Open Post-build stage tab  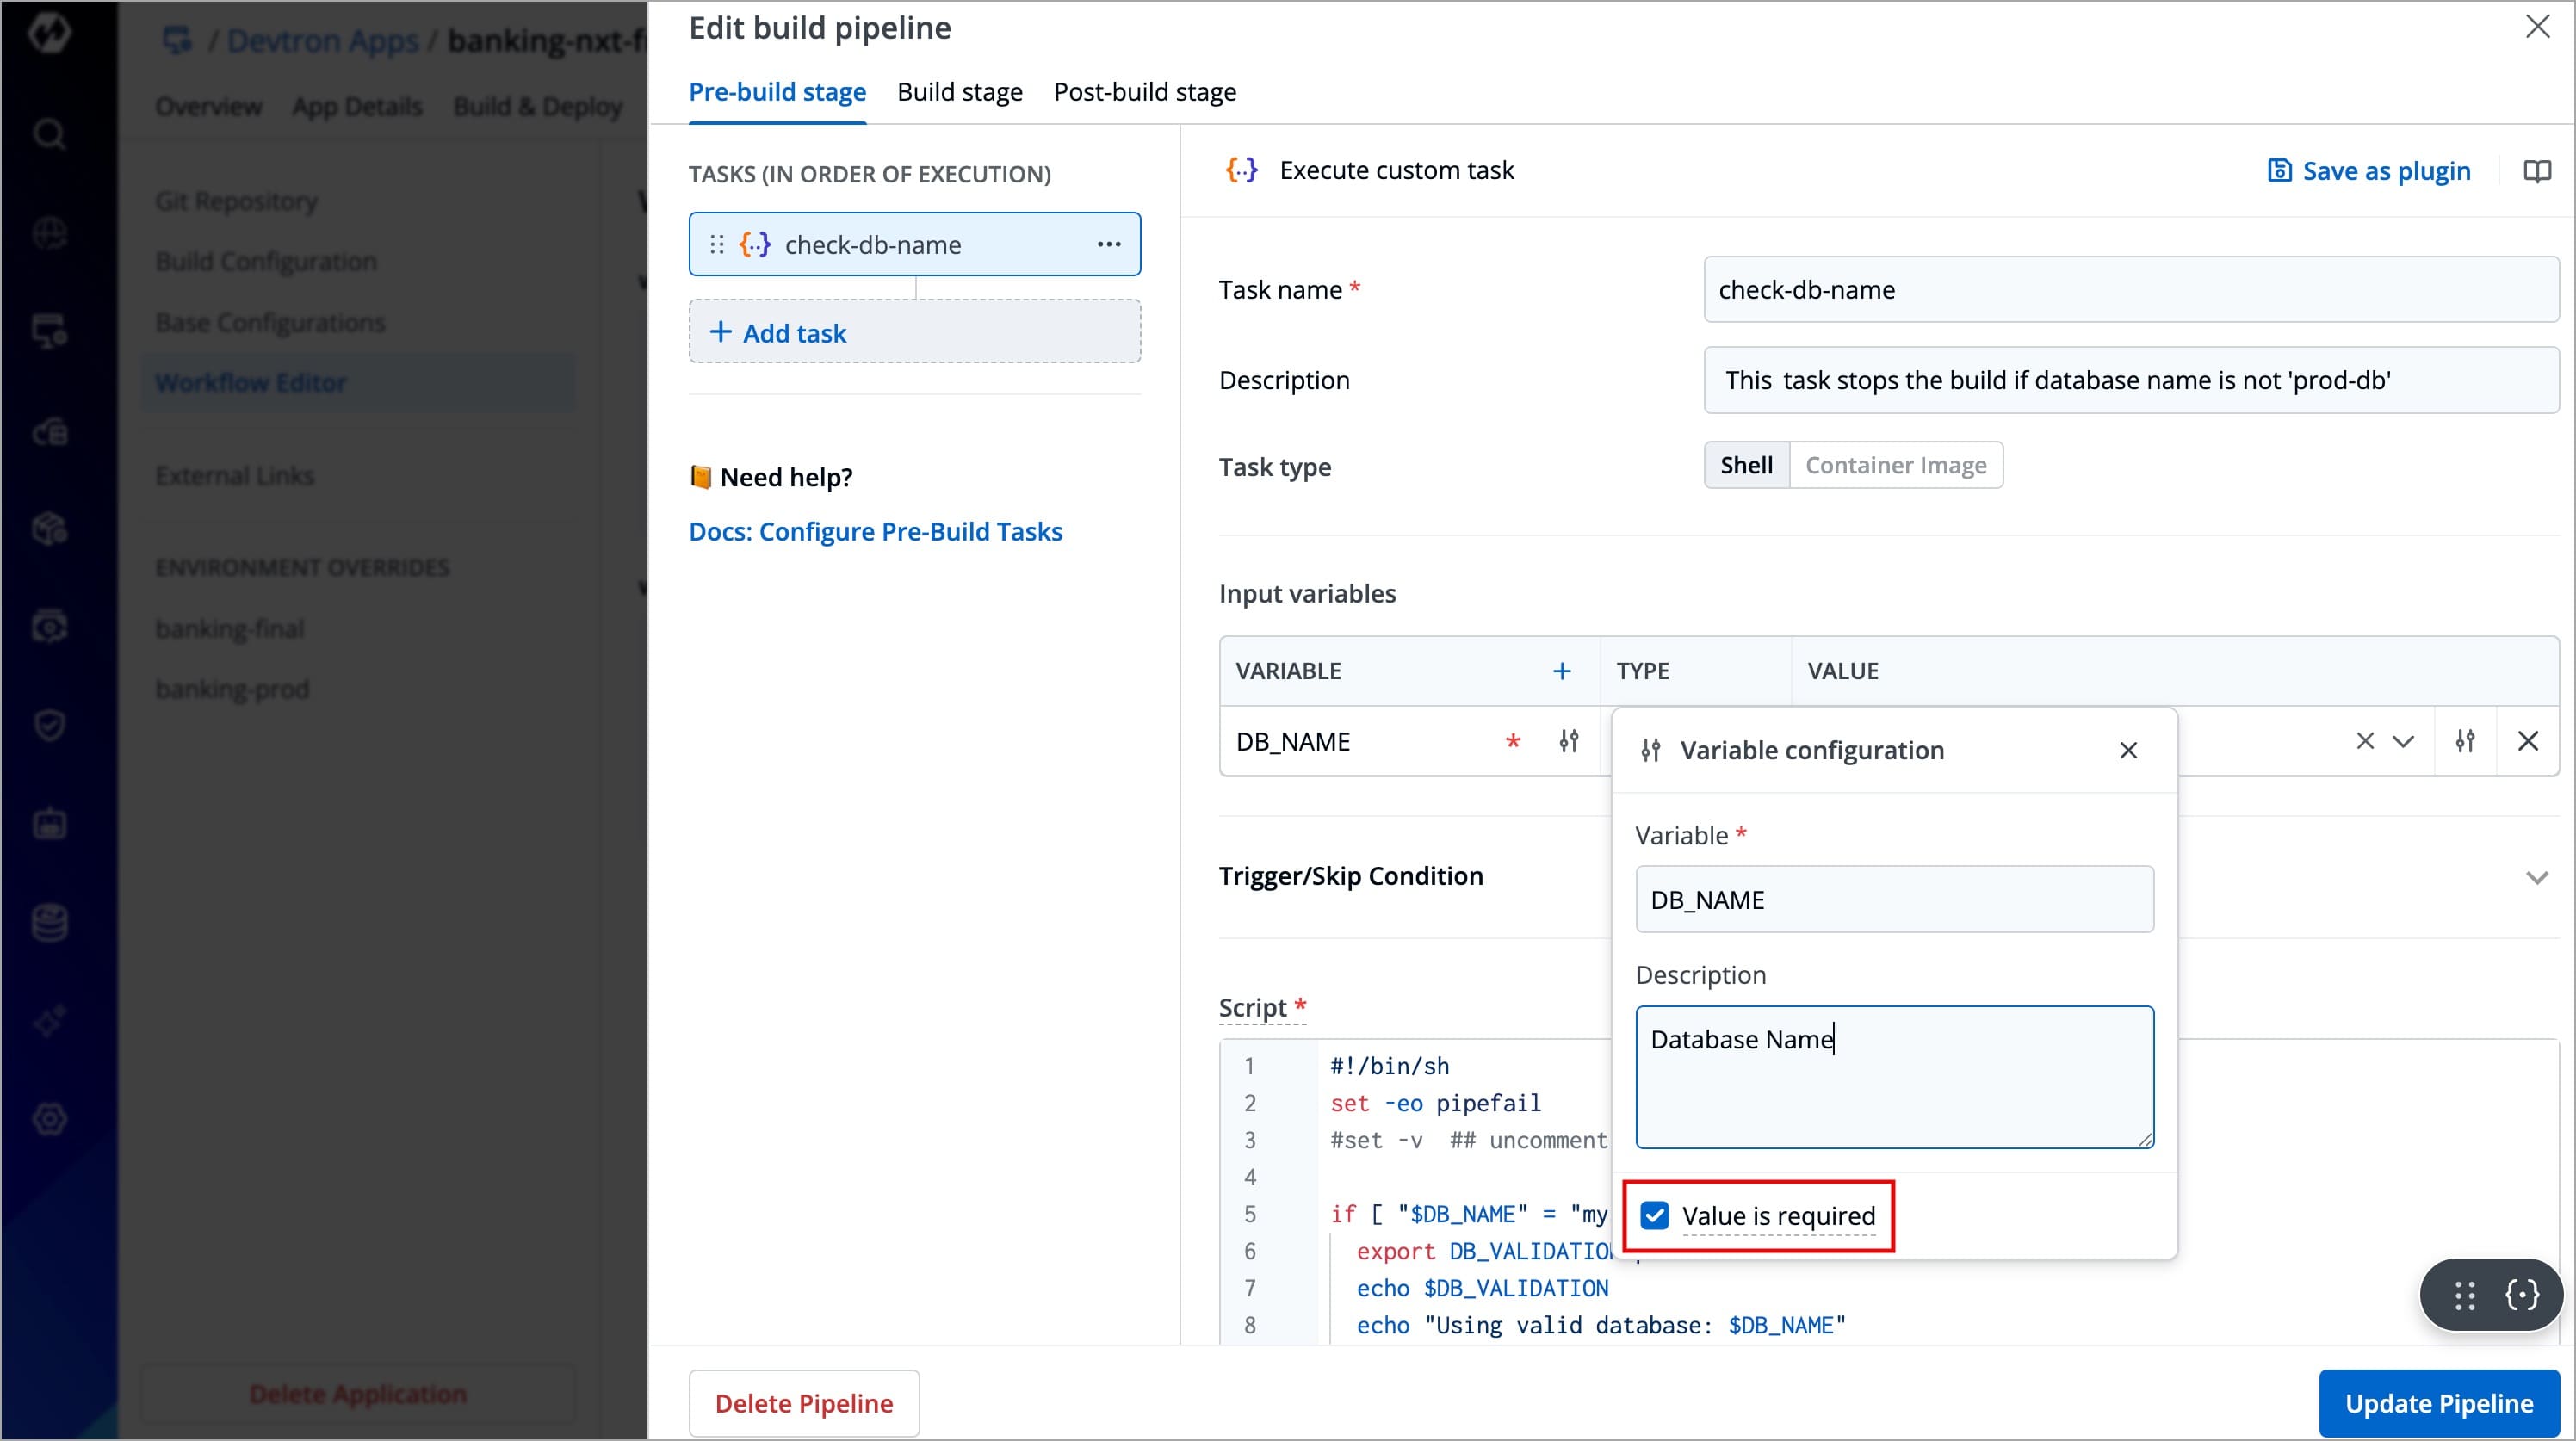click(x=1144, y=92)
